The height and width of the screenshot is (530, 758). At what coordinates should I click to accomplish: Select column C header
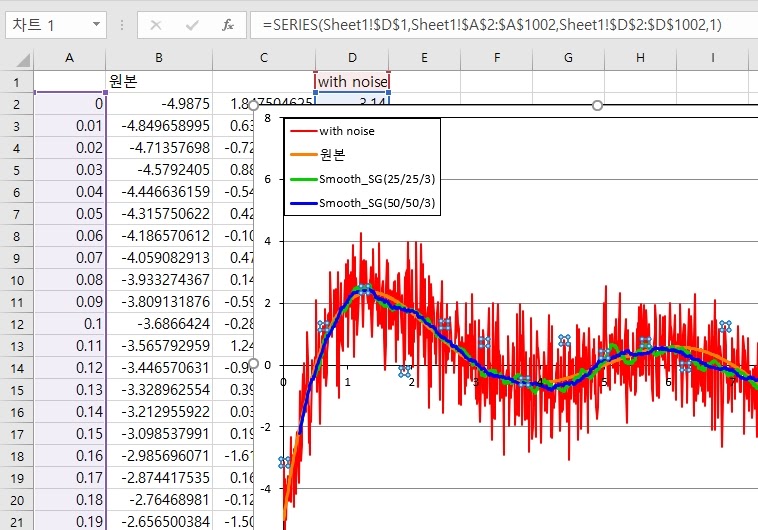pyautogui.click(x=263, y=59)
